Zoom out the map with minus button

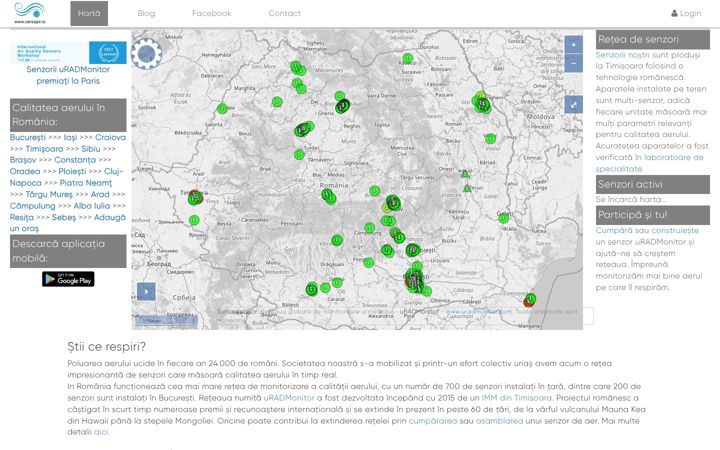tap(574, 63)
